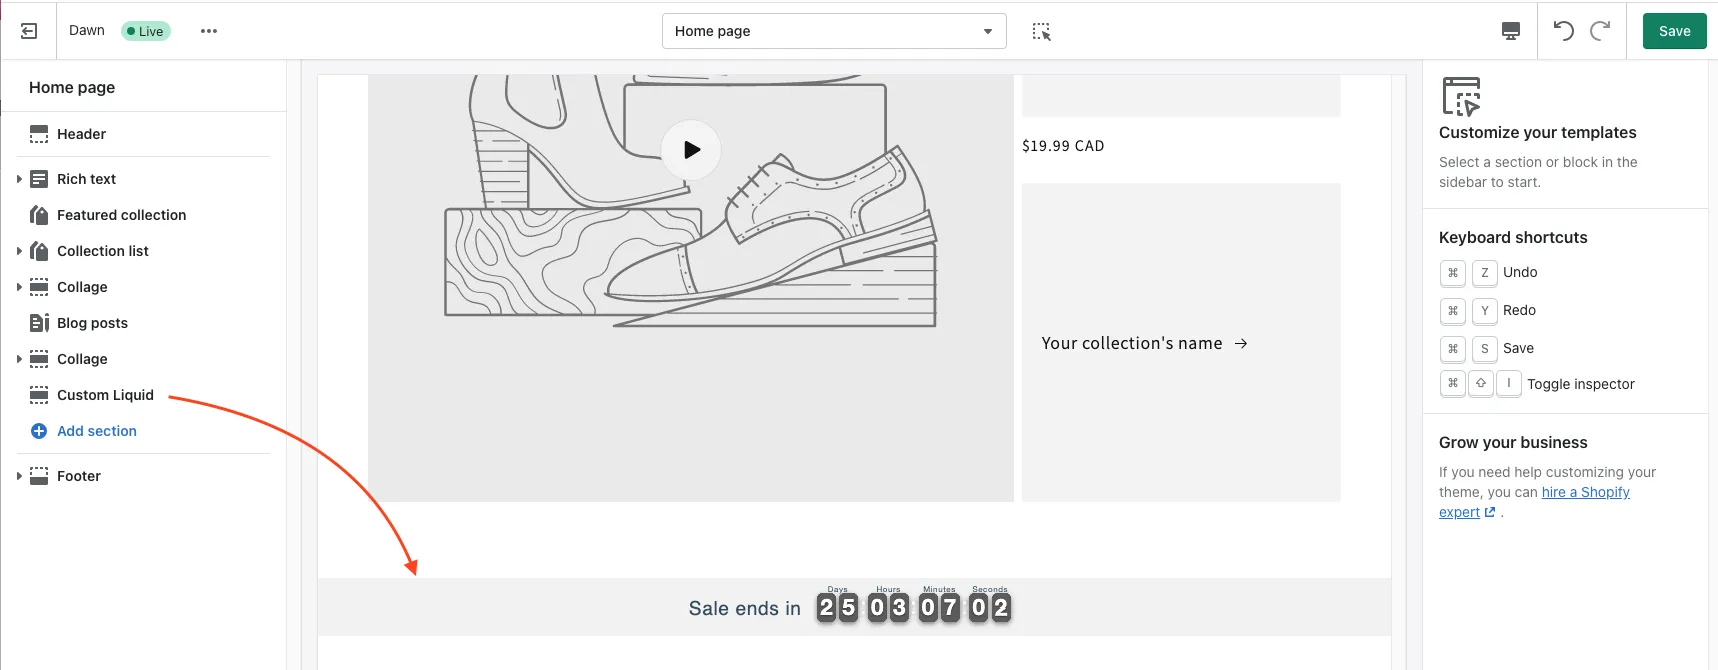Open the Home page template dropdown
Screen dimensions: 1718x670
point(834,31)
